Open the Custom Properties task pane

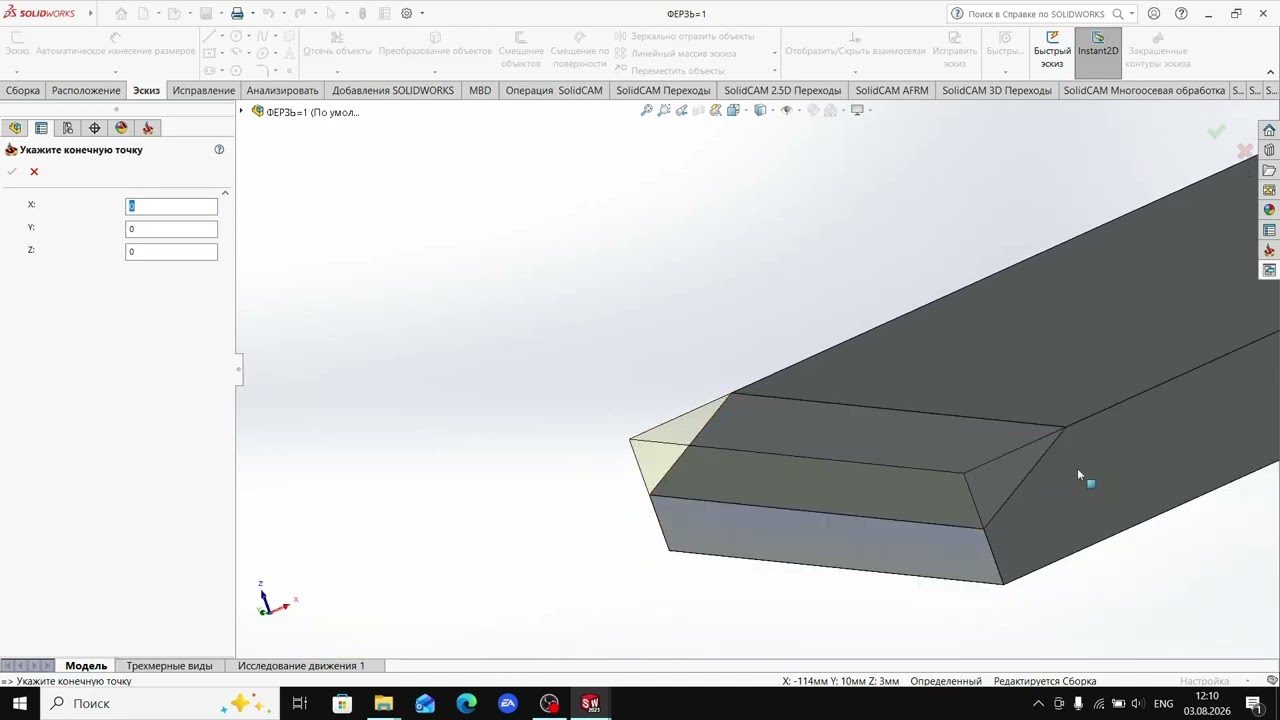(x=1269, y=231)
